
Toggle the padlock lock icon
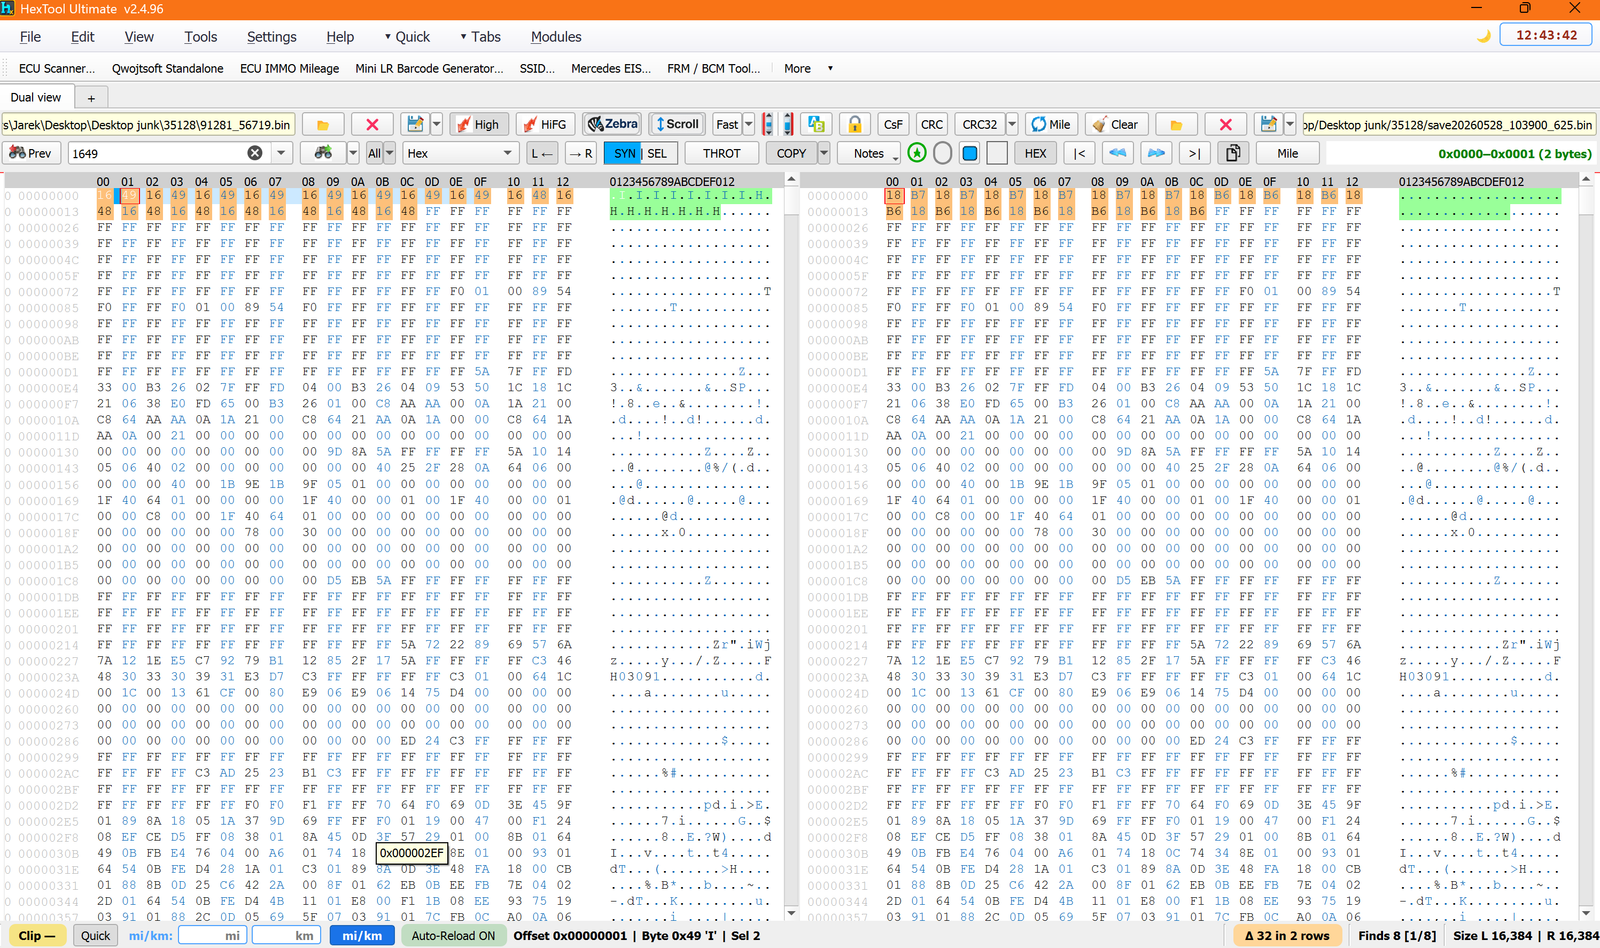tap(855, 124)
